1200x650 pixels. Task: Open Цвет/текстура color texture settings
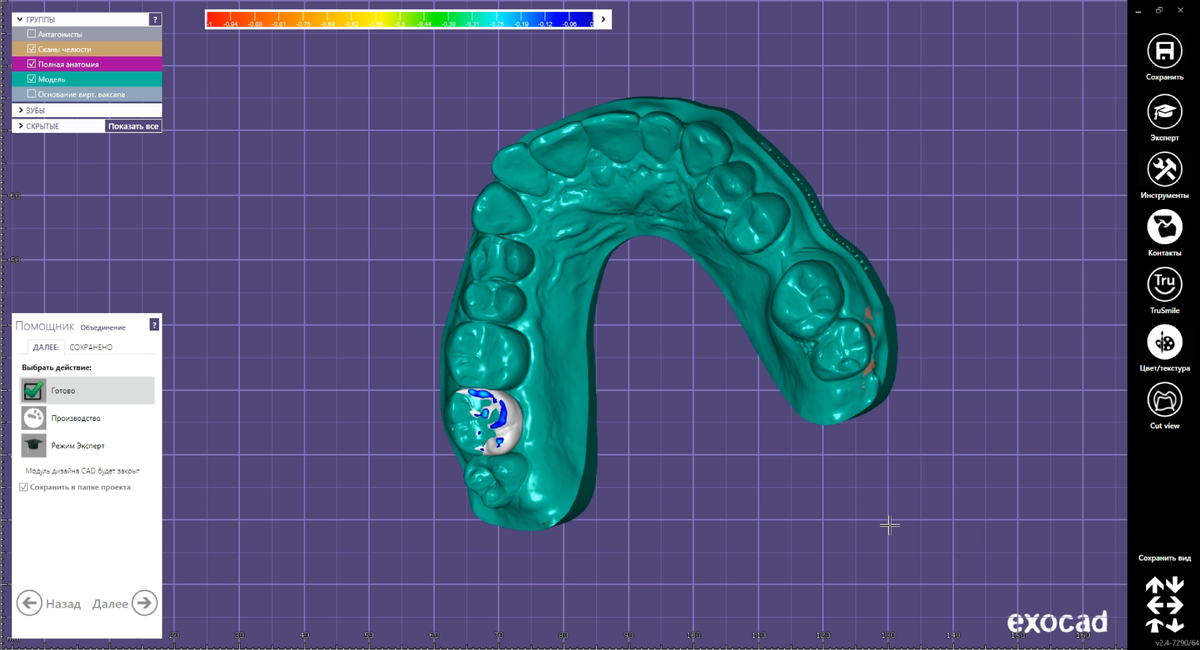click(x=1164, y=343)
